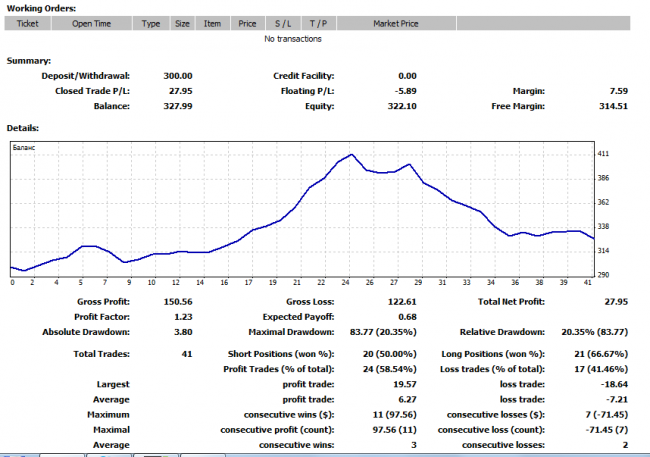Click the balance chart peak near trade 24
650x457 pixels.
click(350, 155)
